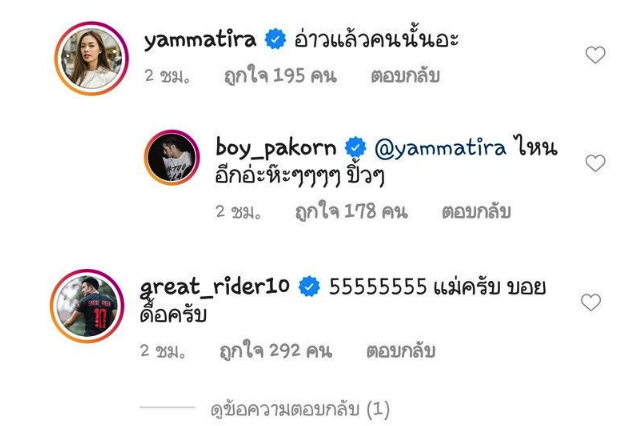The width and height of the screenshot is (637, 426).
Task: View the 195 likes on yammatira's comment
Action: tap(280, 76)
